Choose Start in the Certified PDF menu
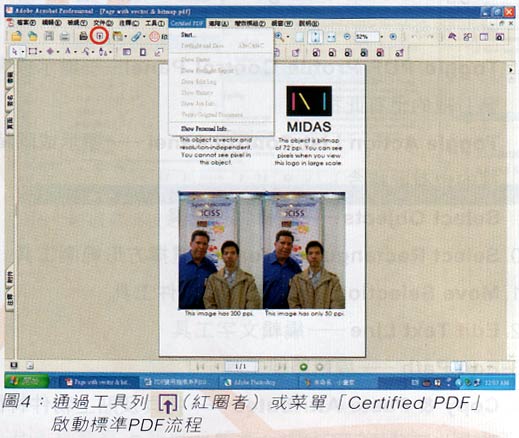Screen dimensions: 519x438 187,35
